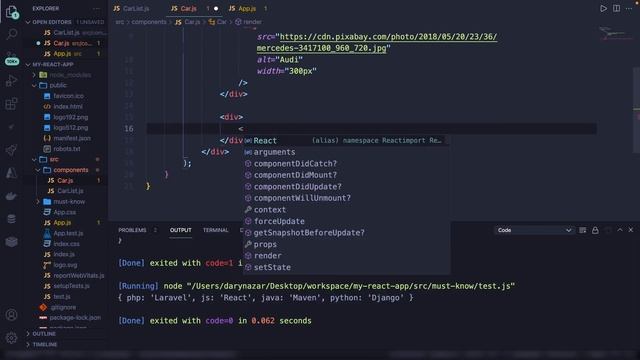Open editor More Actions ellipsis
The image size is (640, 360).
[629, 8]
